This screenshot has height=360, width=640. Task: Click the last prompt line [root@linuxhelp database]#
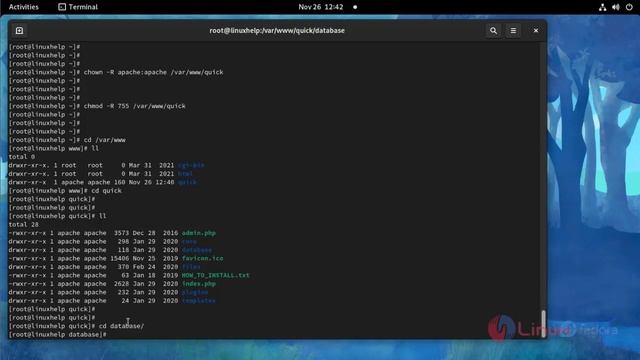pos(58,335)
